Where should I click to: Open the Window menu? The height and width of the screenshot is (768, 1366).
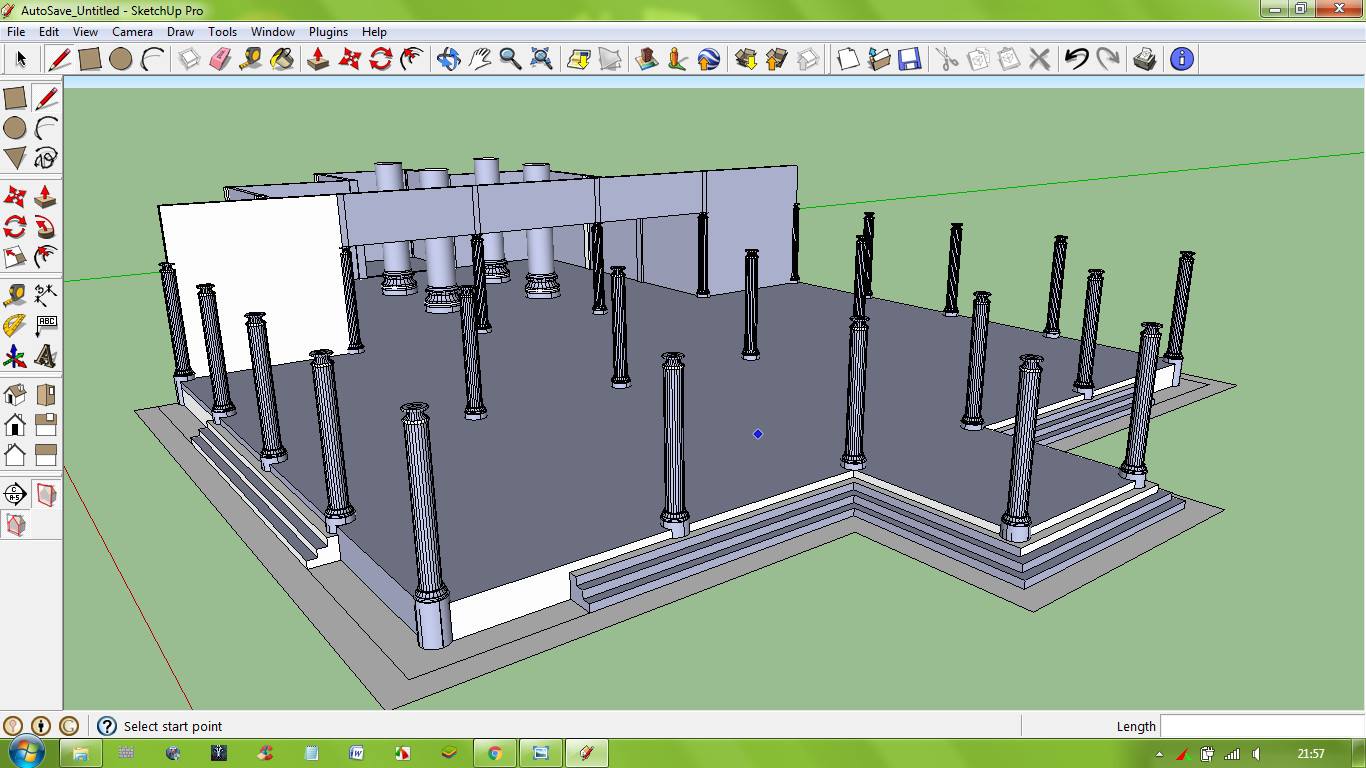click(272, 32)
